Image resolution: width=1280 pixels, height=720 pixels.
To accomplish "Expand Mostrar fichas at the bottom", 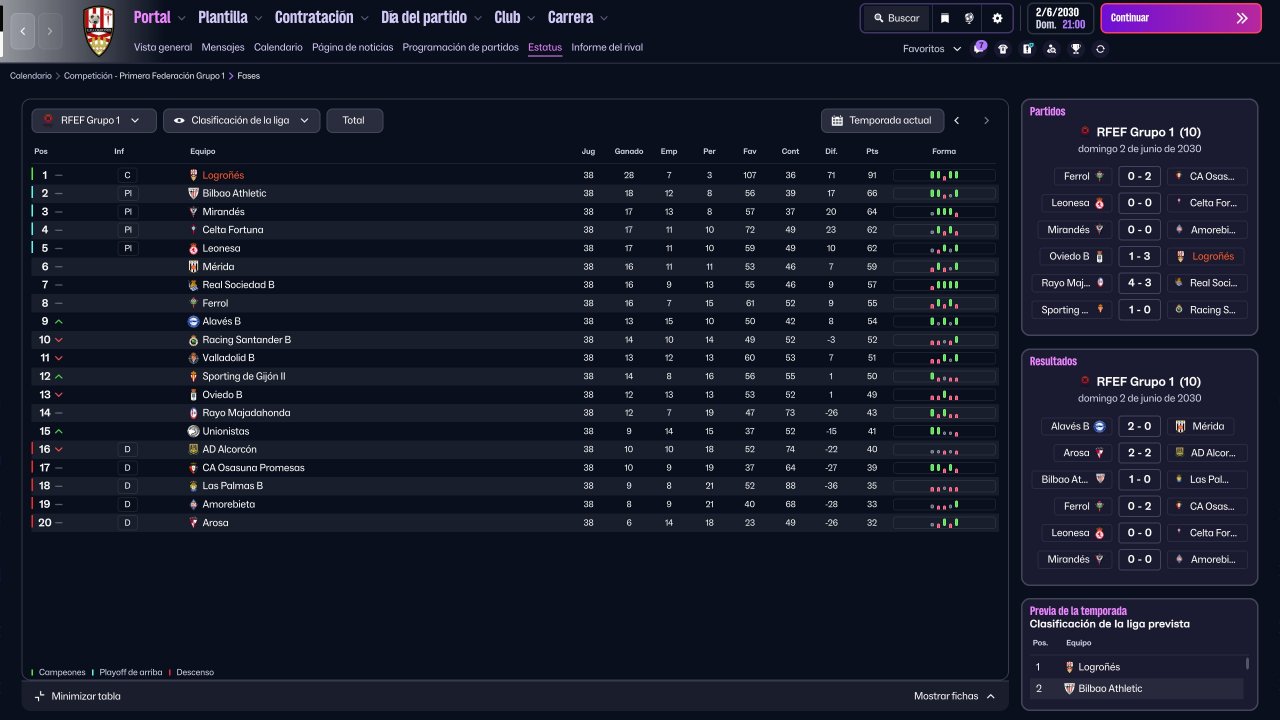I will (x=954, y=696).
